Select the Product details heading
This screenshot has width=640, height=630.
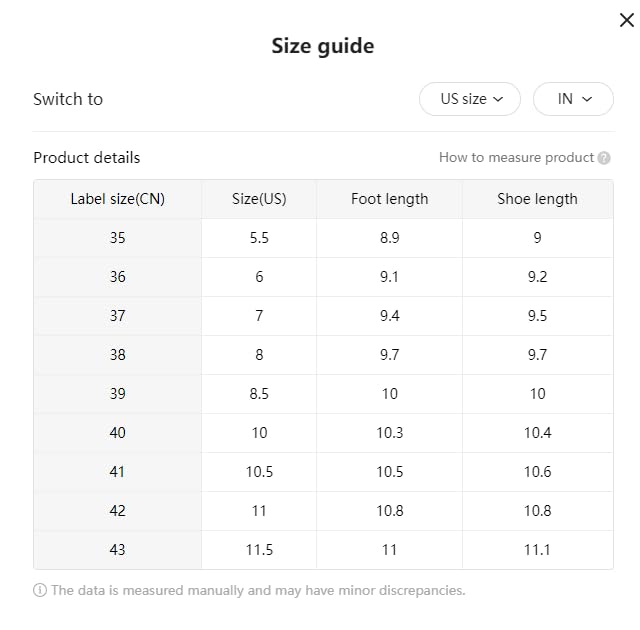87,158
